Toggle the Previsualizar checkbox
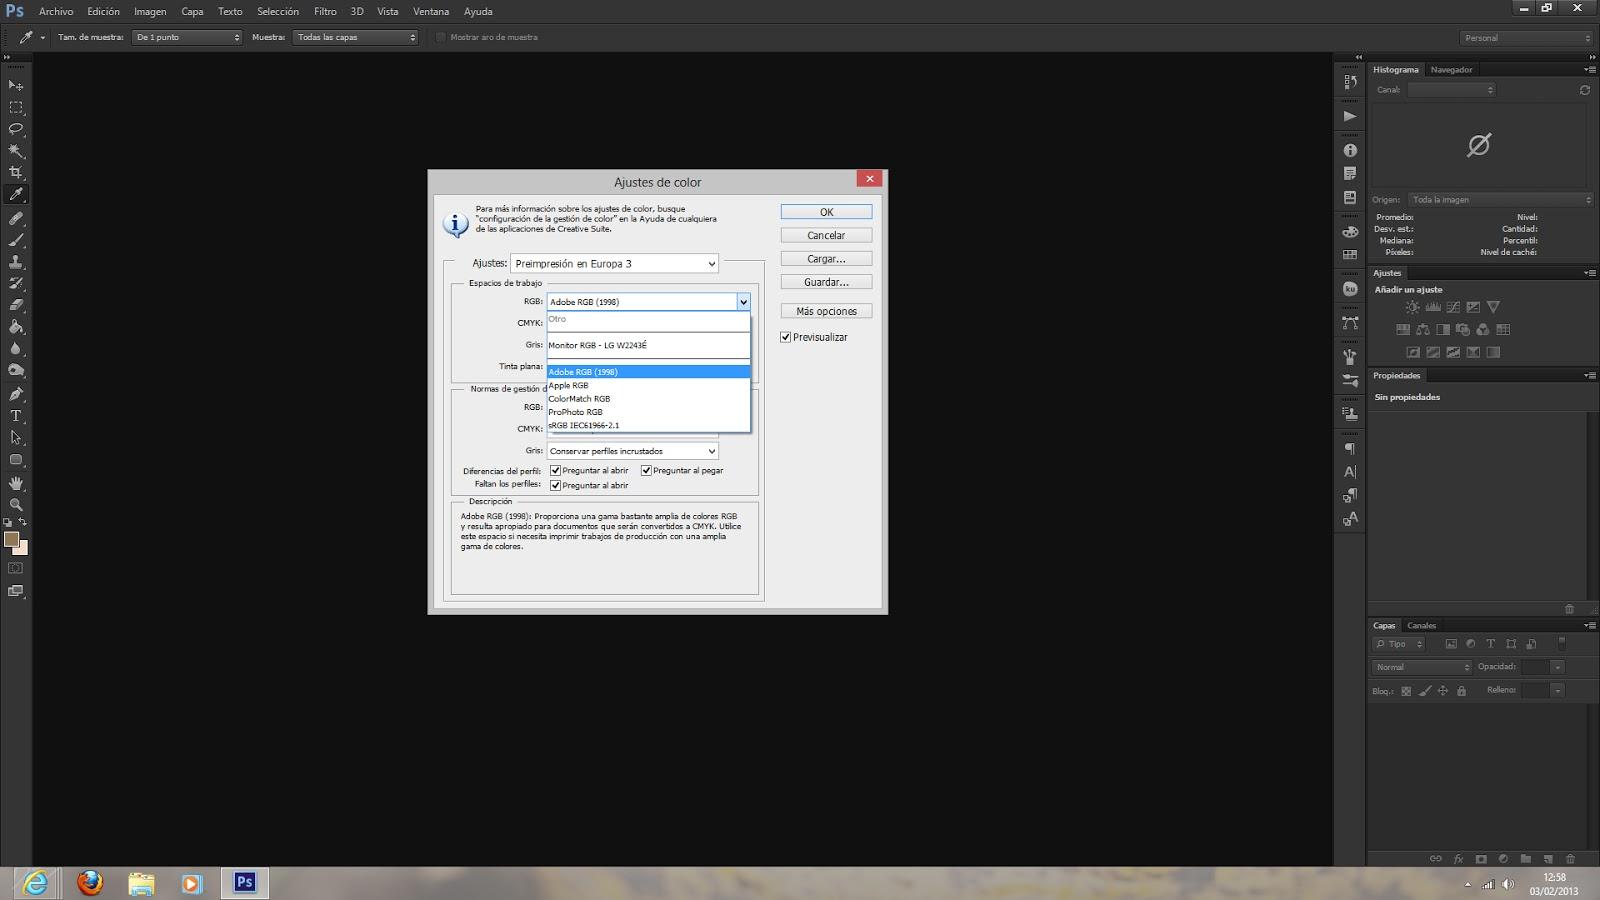 (785, 337)
